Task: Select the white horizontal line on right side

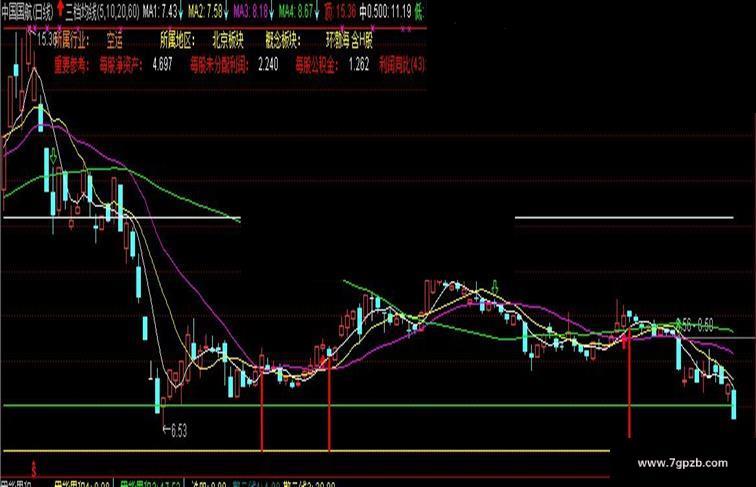Action: point(624,217)
